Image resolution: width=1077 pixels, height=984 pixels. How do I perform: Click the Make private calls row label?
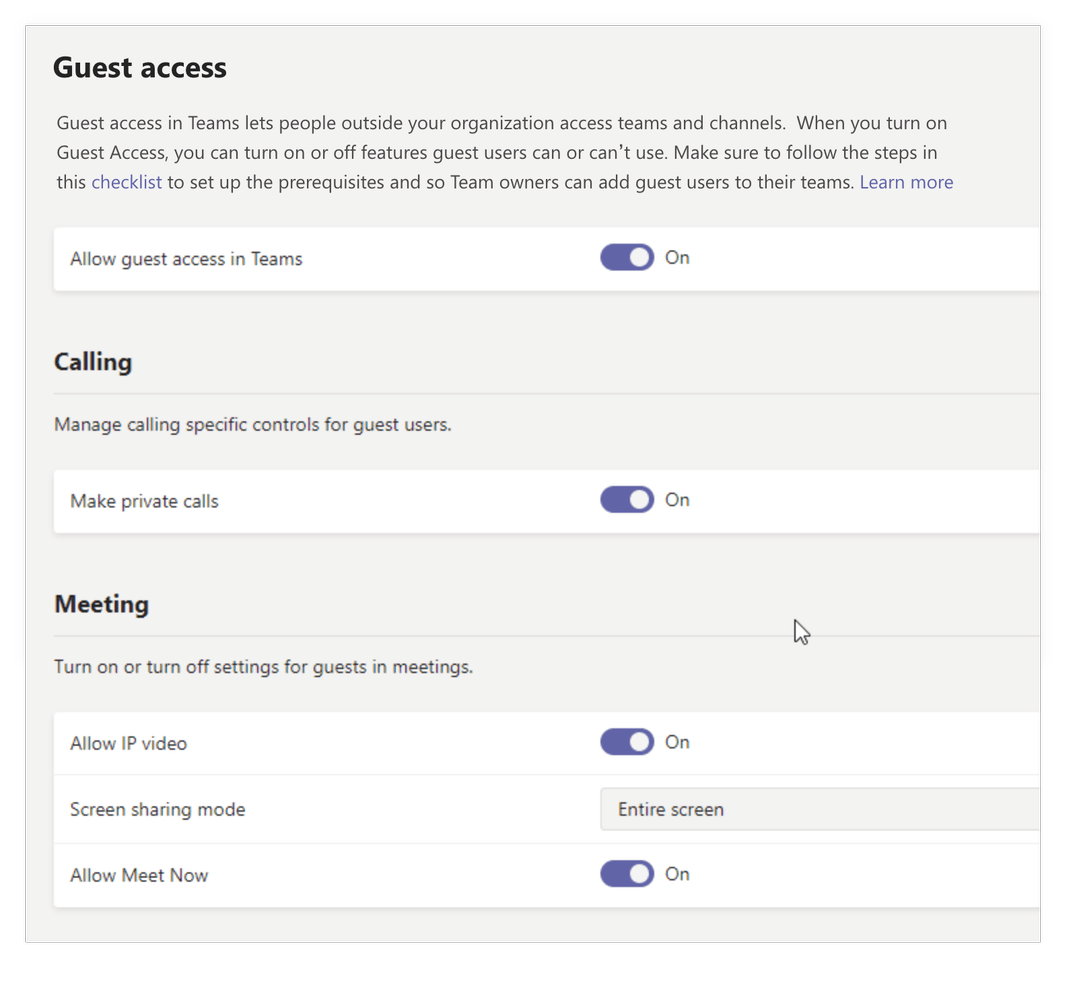pyautogui.click(x=143, y=501)
